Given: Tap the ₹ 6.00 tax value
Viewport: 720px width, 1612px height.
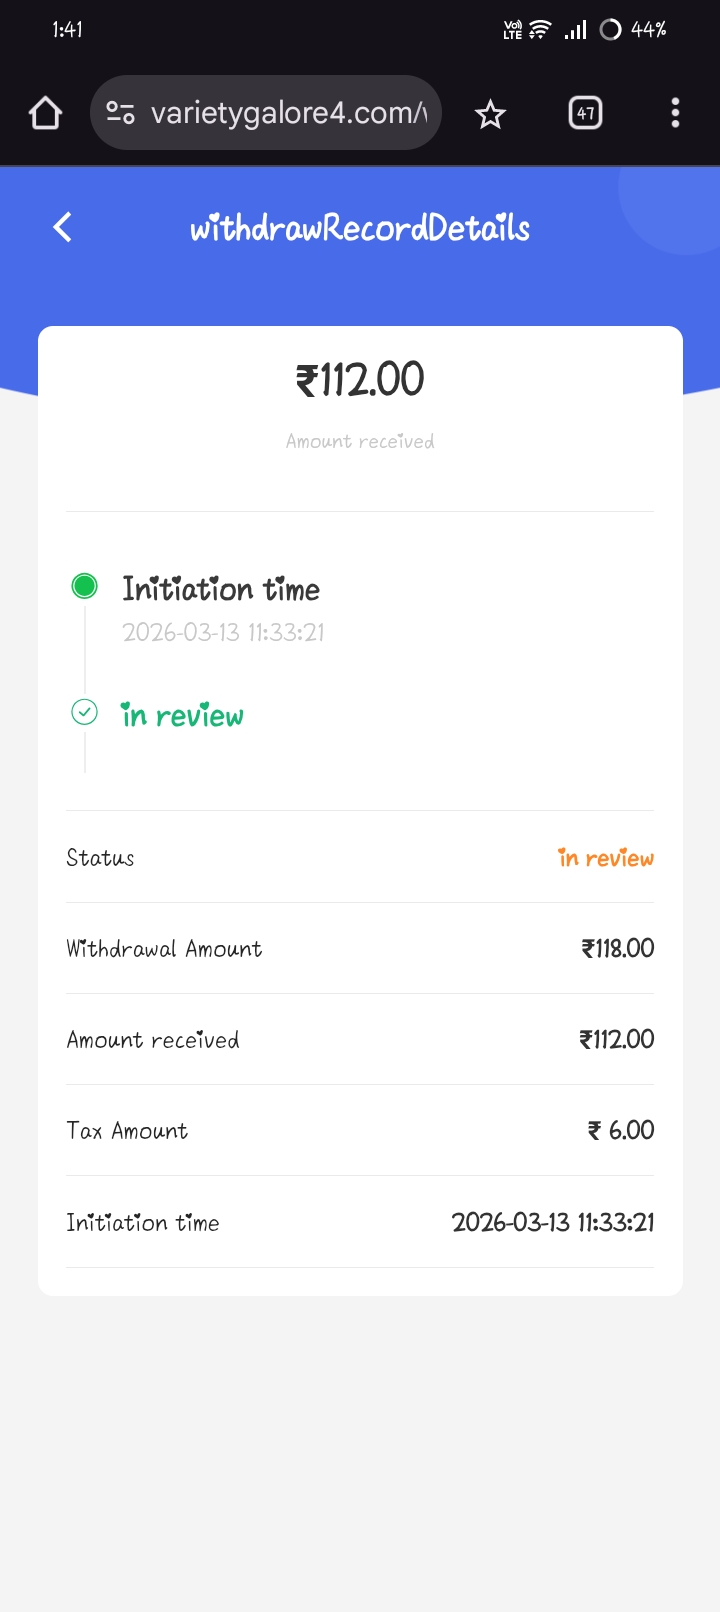Looking at the screenshot, I should pos(621,1130).
